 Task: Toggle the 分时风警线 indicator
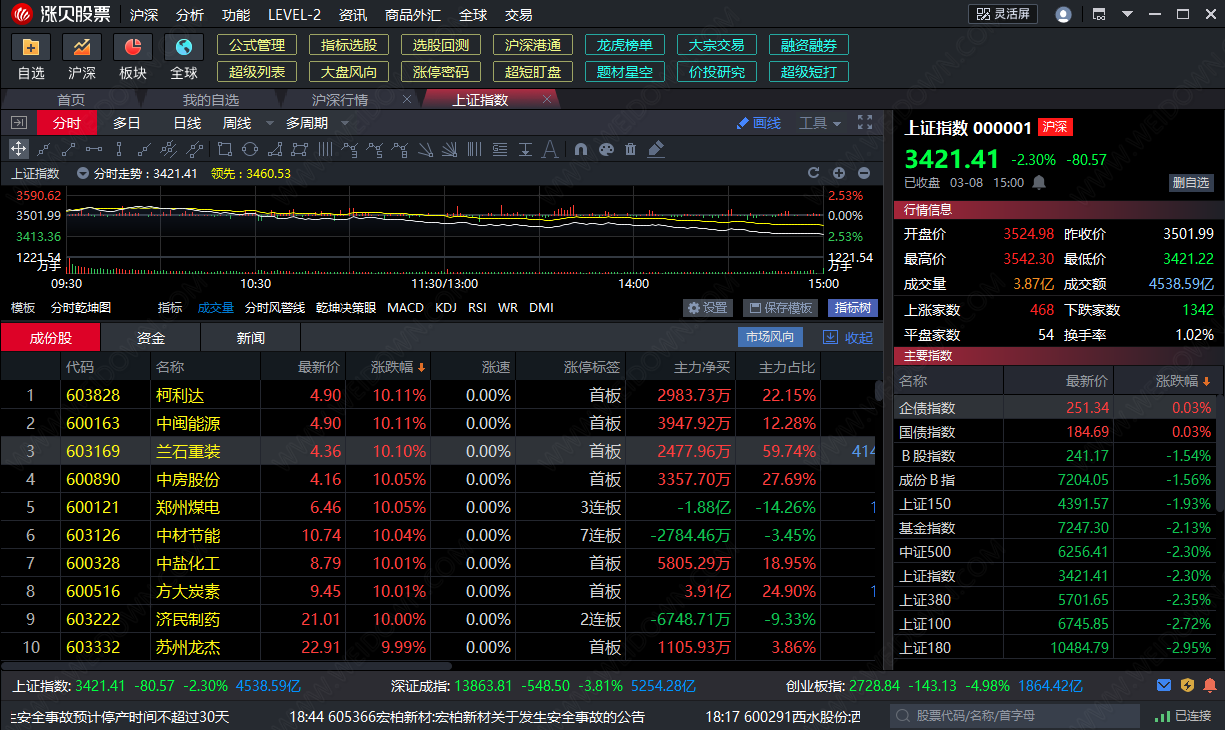coord(275,308)
